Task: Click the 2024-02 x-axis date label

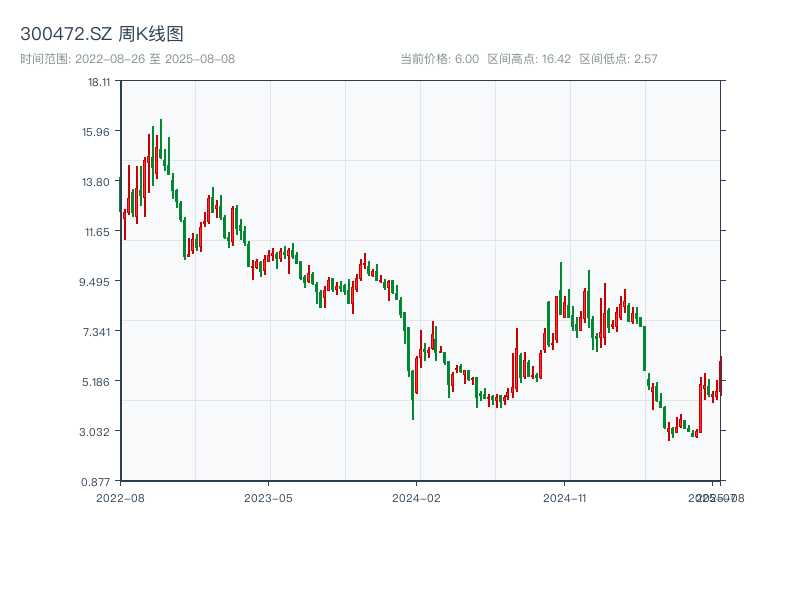Action: click(x=417, y=497)
